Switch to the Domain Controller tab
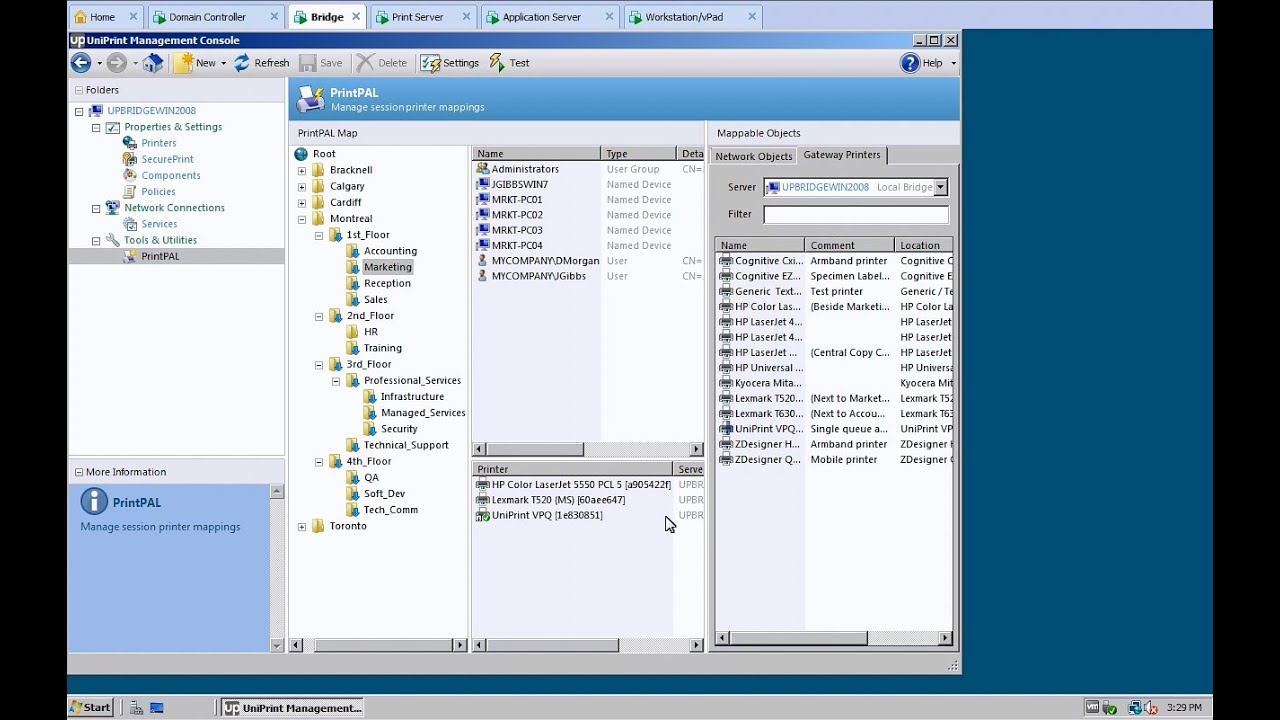The width and height of the screenshot is (1280, 720). (x=207, y=17)
